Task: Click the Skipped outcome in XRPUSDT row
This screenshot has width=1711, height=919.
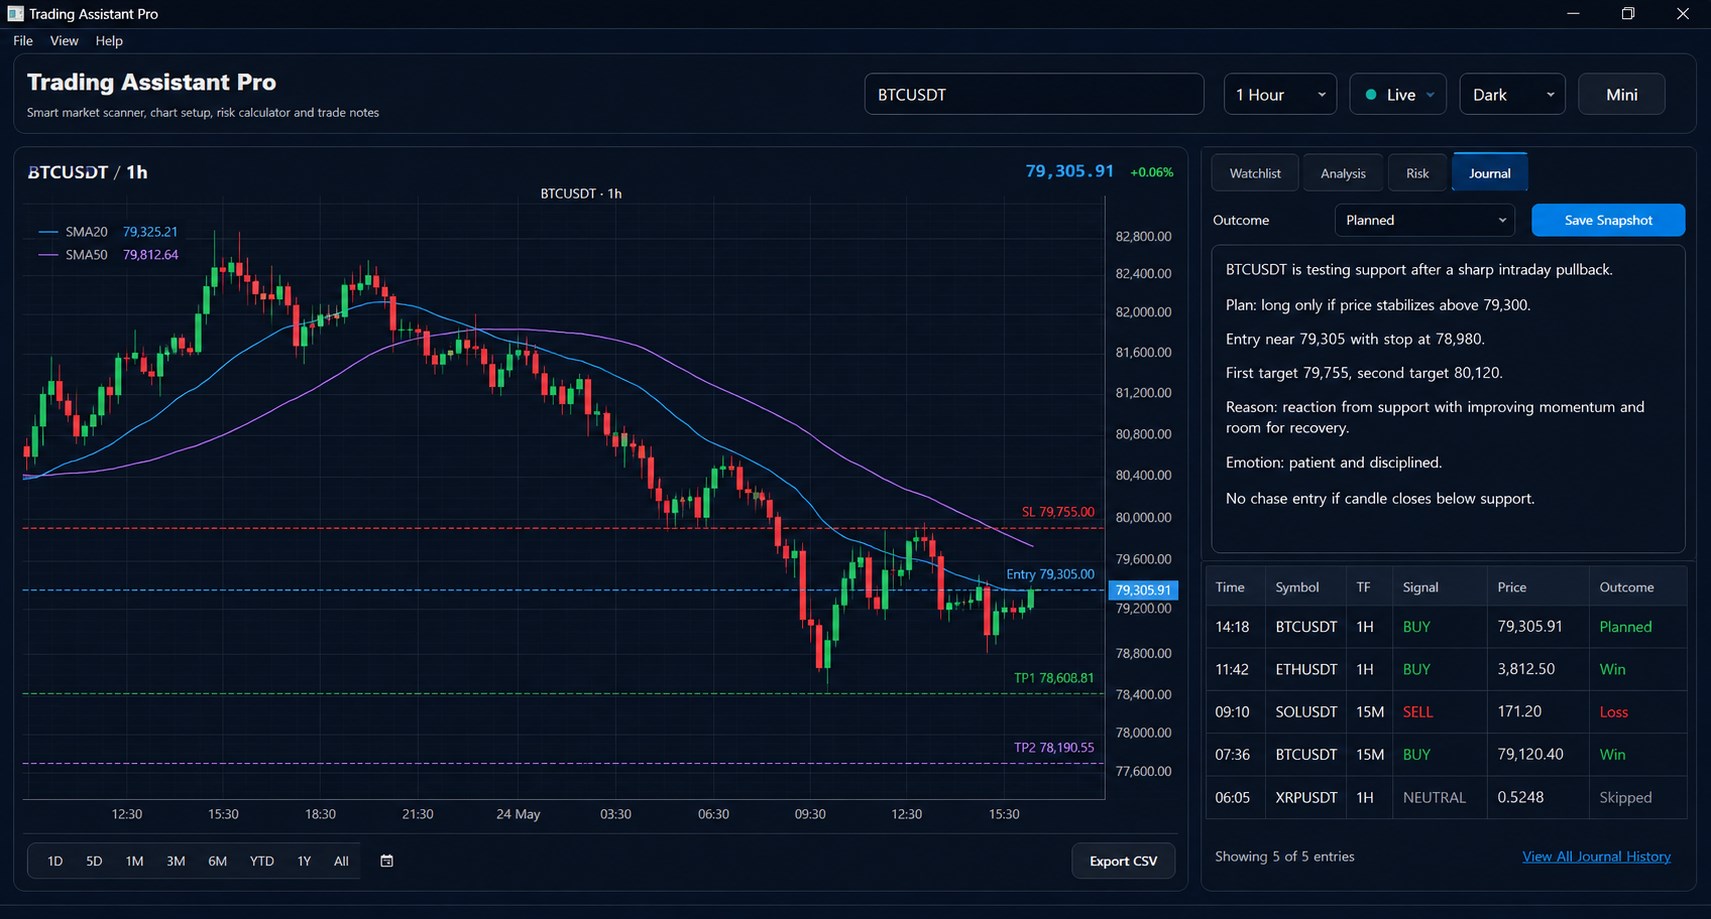Action: point(1625,797)
